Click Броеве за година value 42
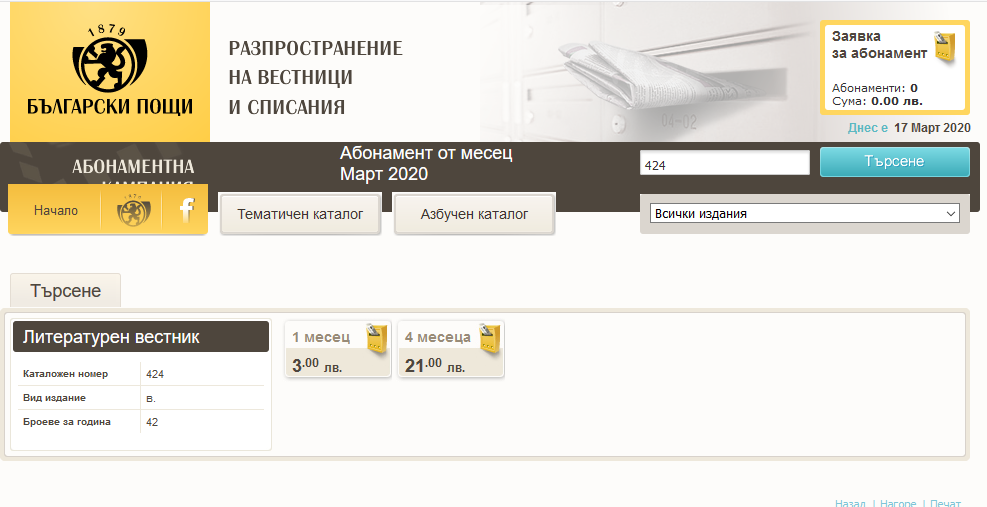This screenshot has width=987, height=507. (x=152, y=422)
